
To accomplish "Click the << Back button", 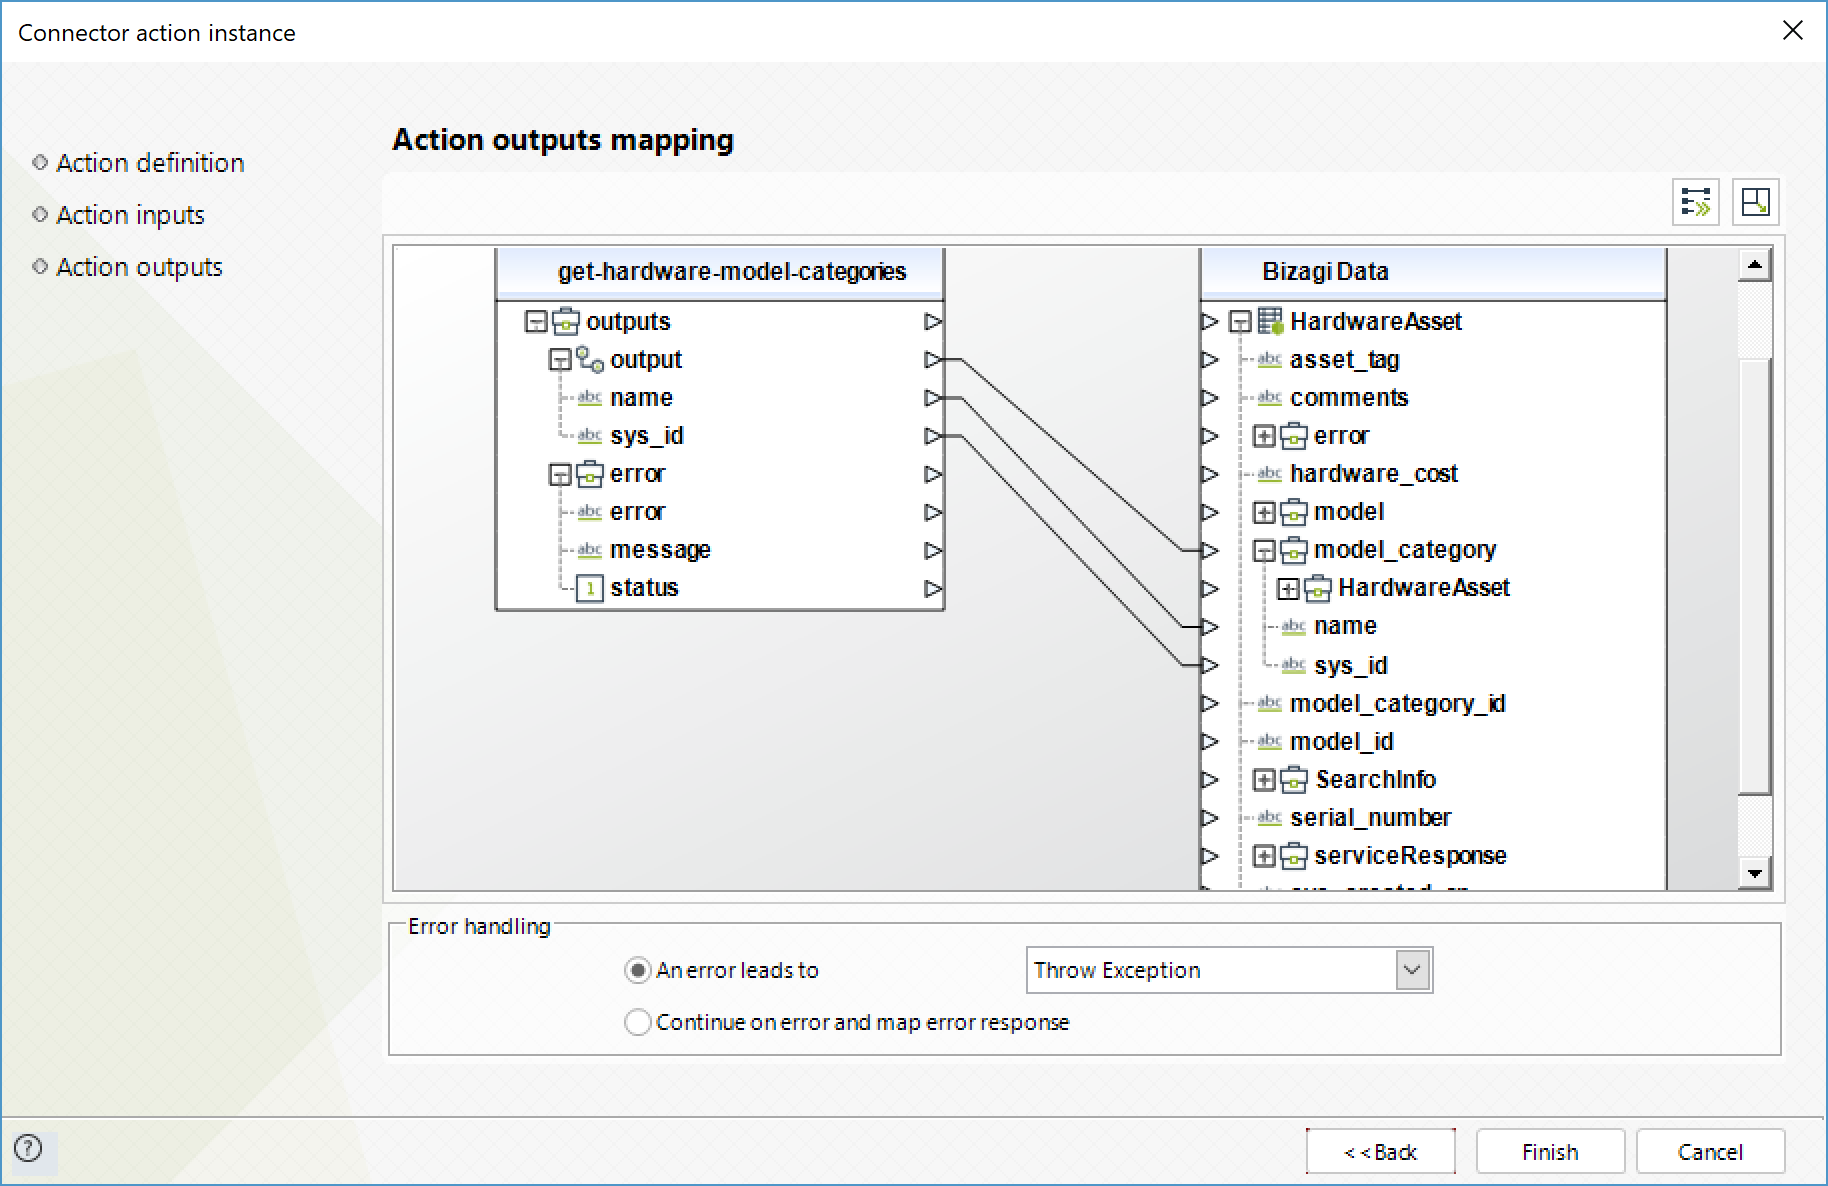I will [x=1380, y=1152].
